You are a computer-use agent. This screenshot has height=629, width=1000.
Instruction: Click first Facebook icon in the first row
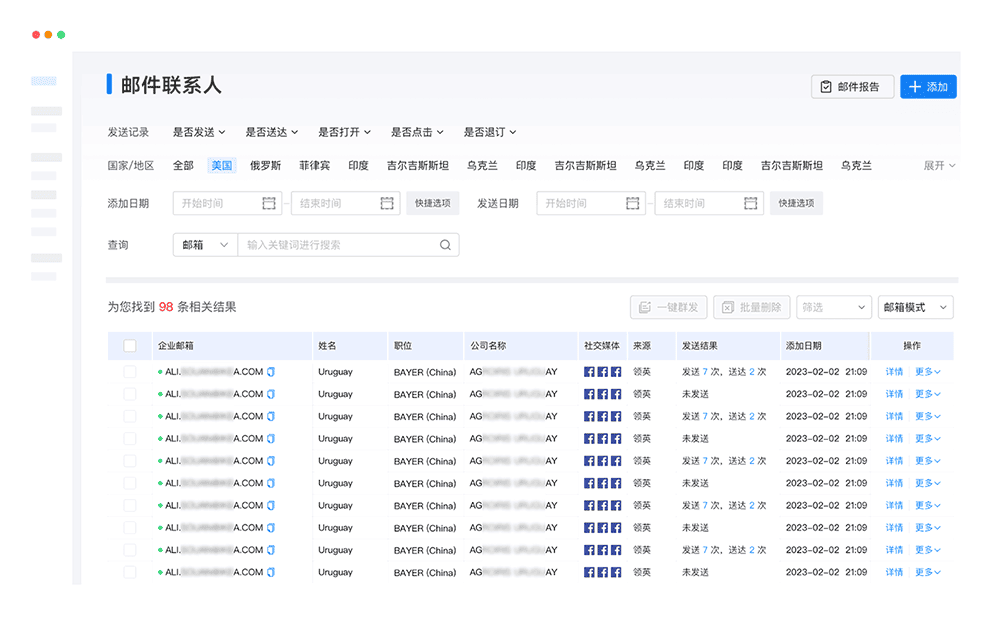(x=589, y=372)
